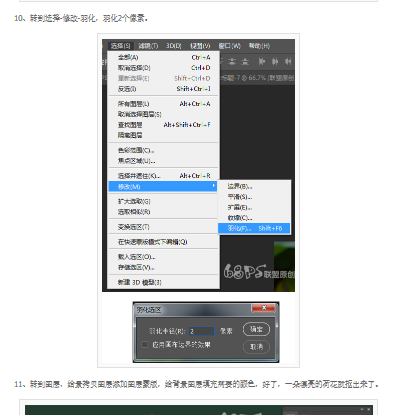This screenshot has height=415, width=410.
Task: Click the 未标题-7 @ 66.7% document tab
Action: [x=257, y=78]
